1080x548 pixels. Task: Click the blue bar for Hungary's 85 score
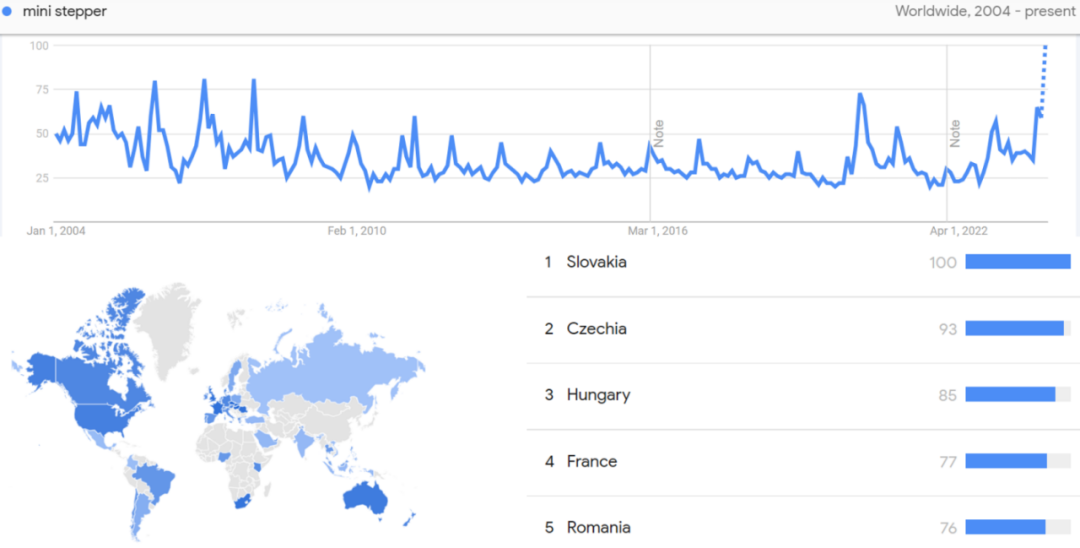click(x=1010, y=394)
